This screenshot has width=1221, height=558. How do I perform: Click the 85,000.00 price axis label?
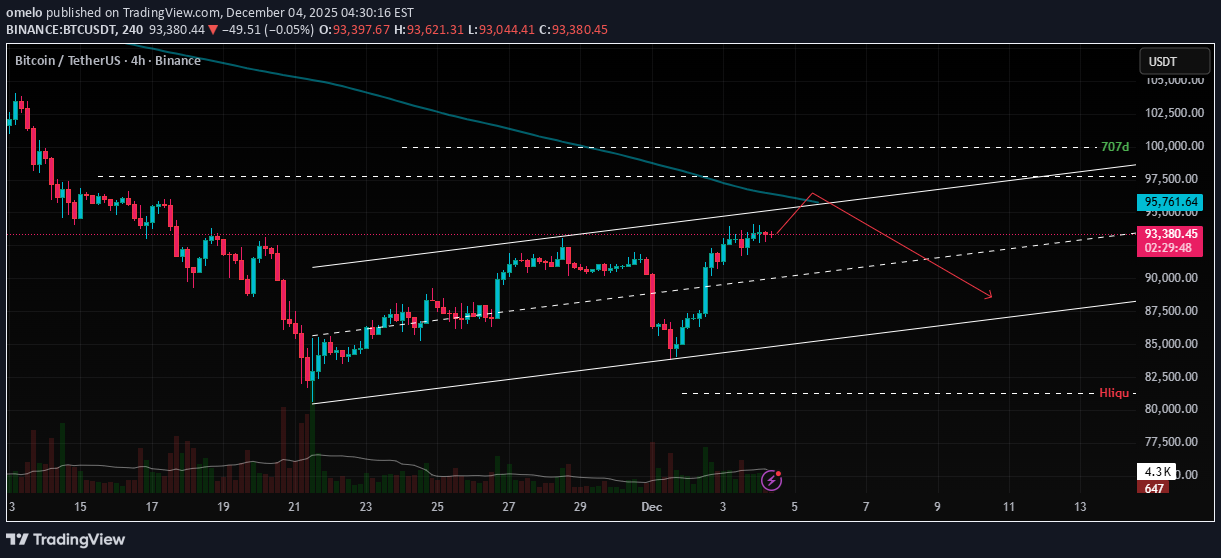coord(1173,343)
